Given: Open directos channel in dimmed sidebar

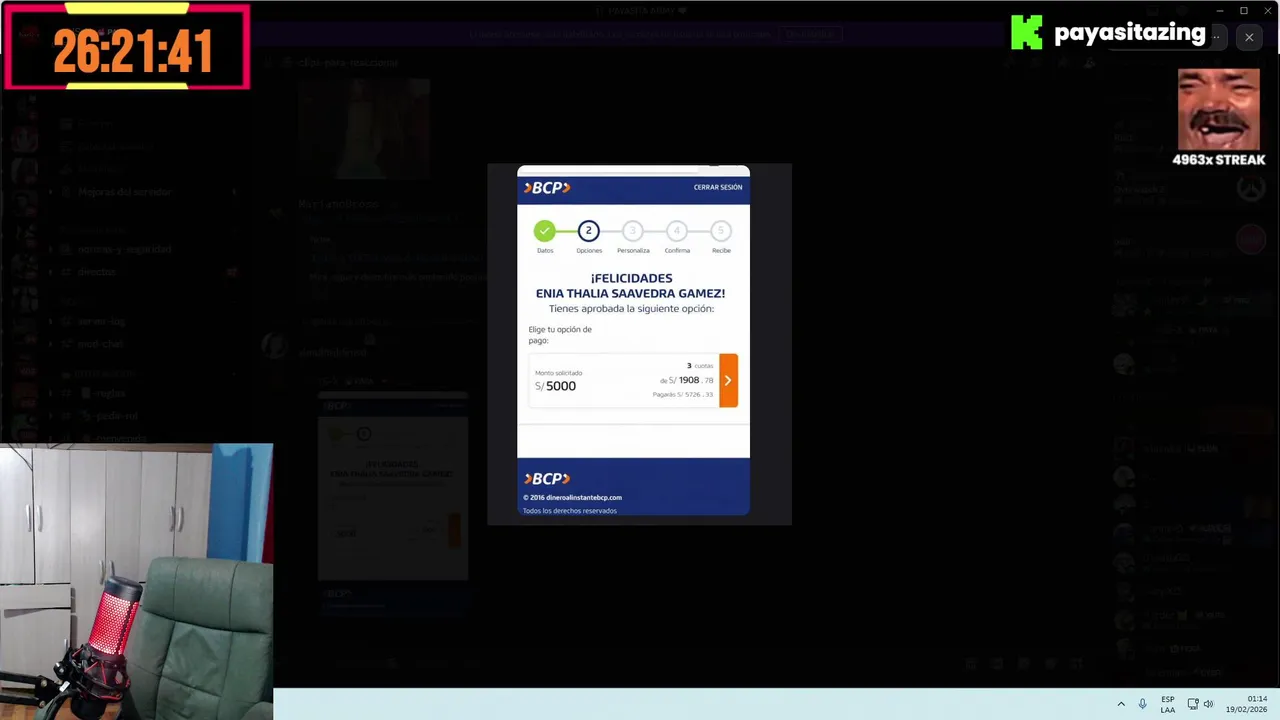Looking at the screenshot, I should [97, 272].
